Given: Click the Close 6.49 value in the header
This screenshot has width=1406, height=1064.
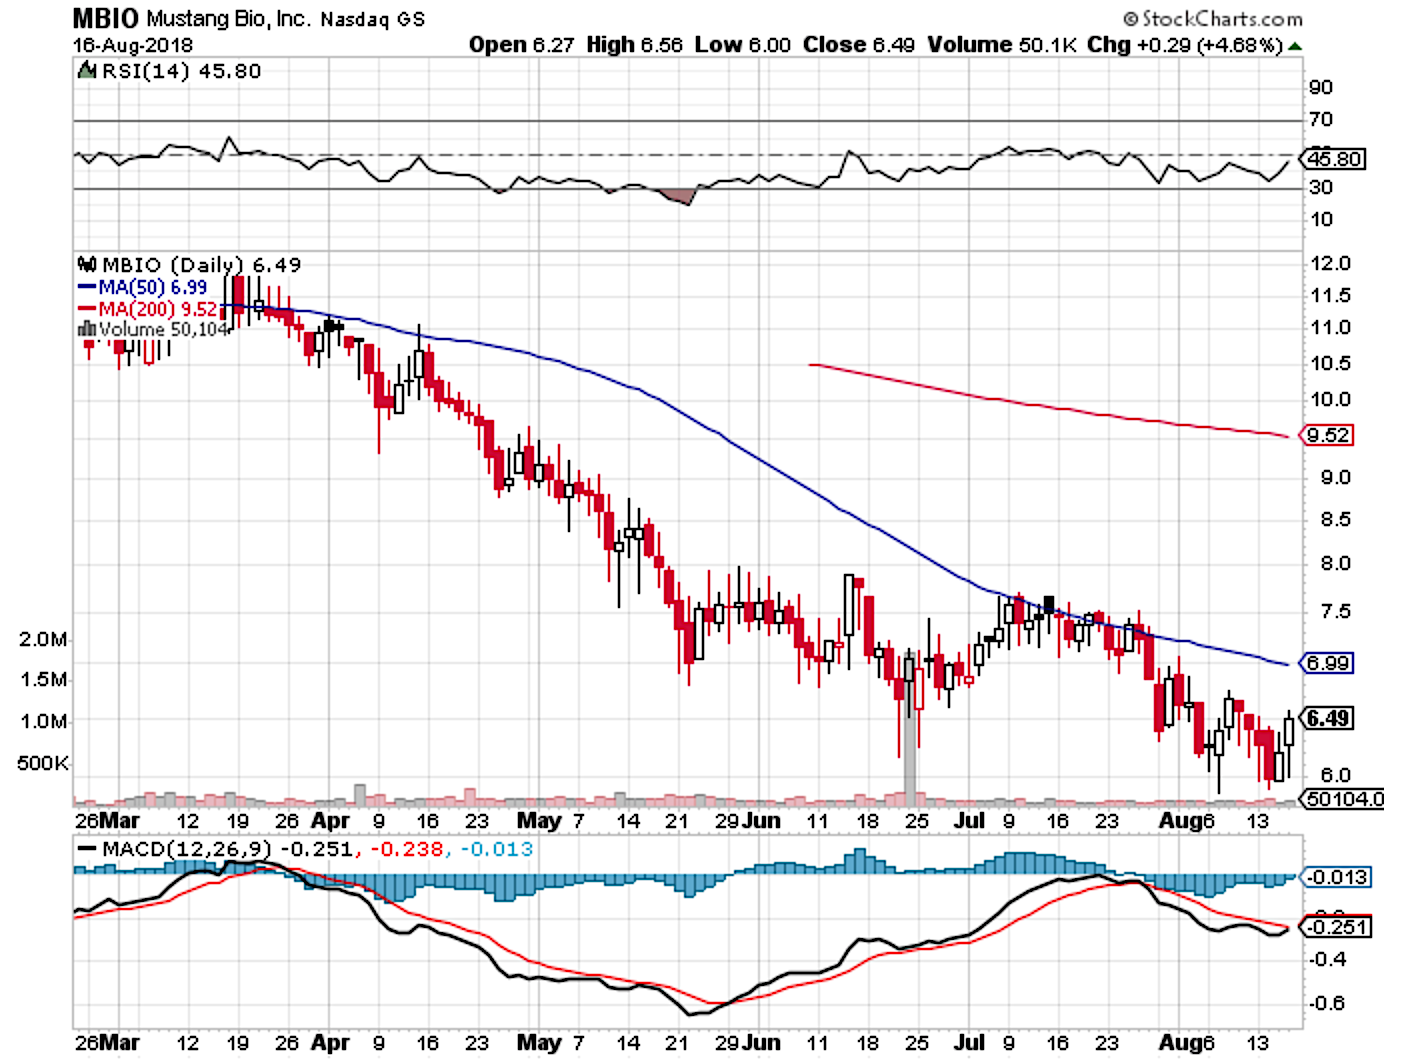Looking at the screenshot, I should click(859, 45).
